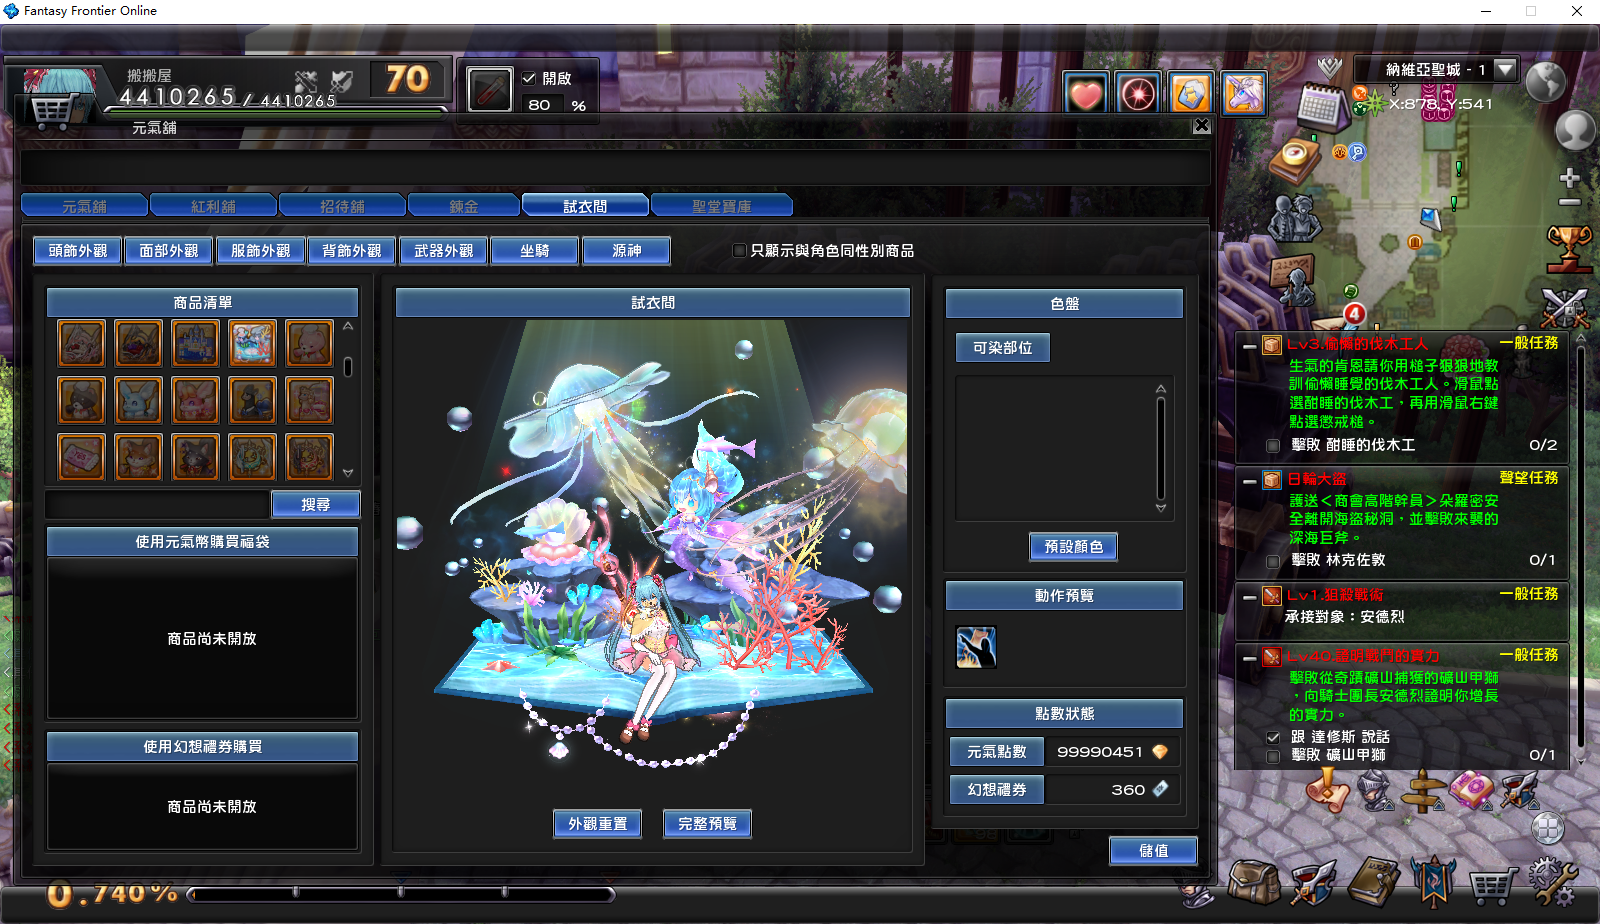Click the pink heart buff icon
Viewport: 1600px width, 924px height.
[1086, 95]
